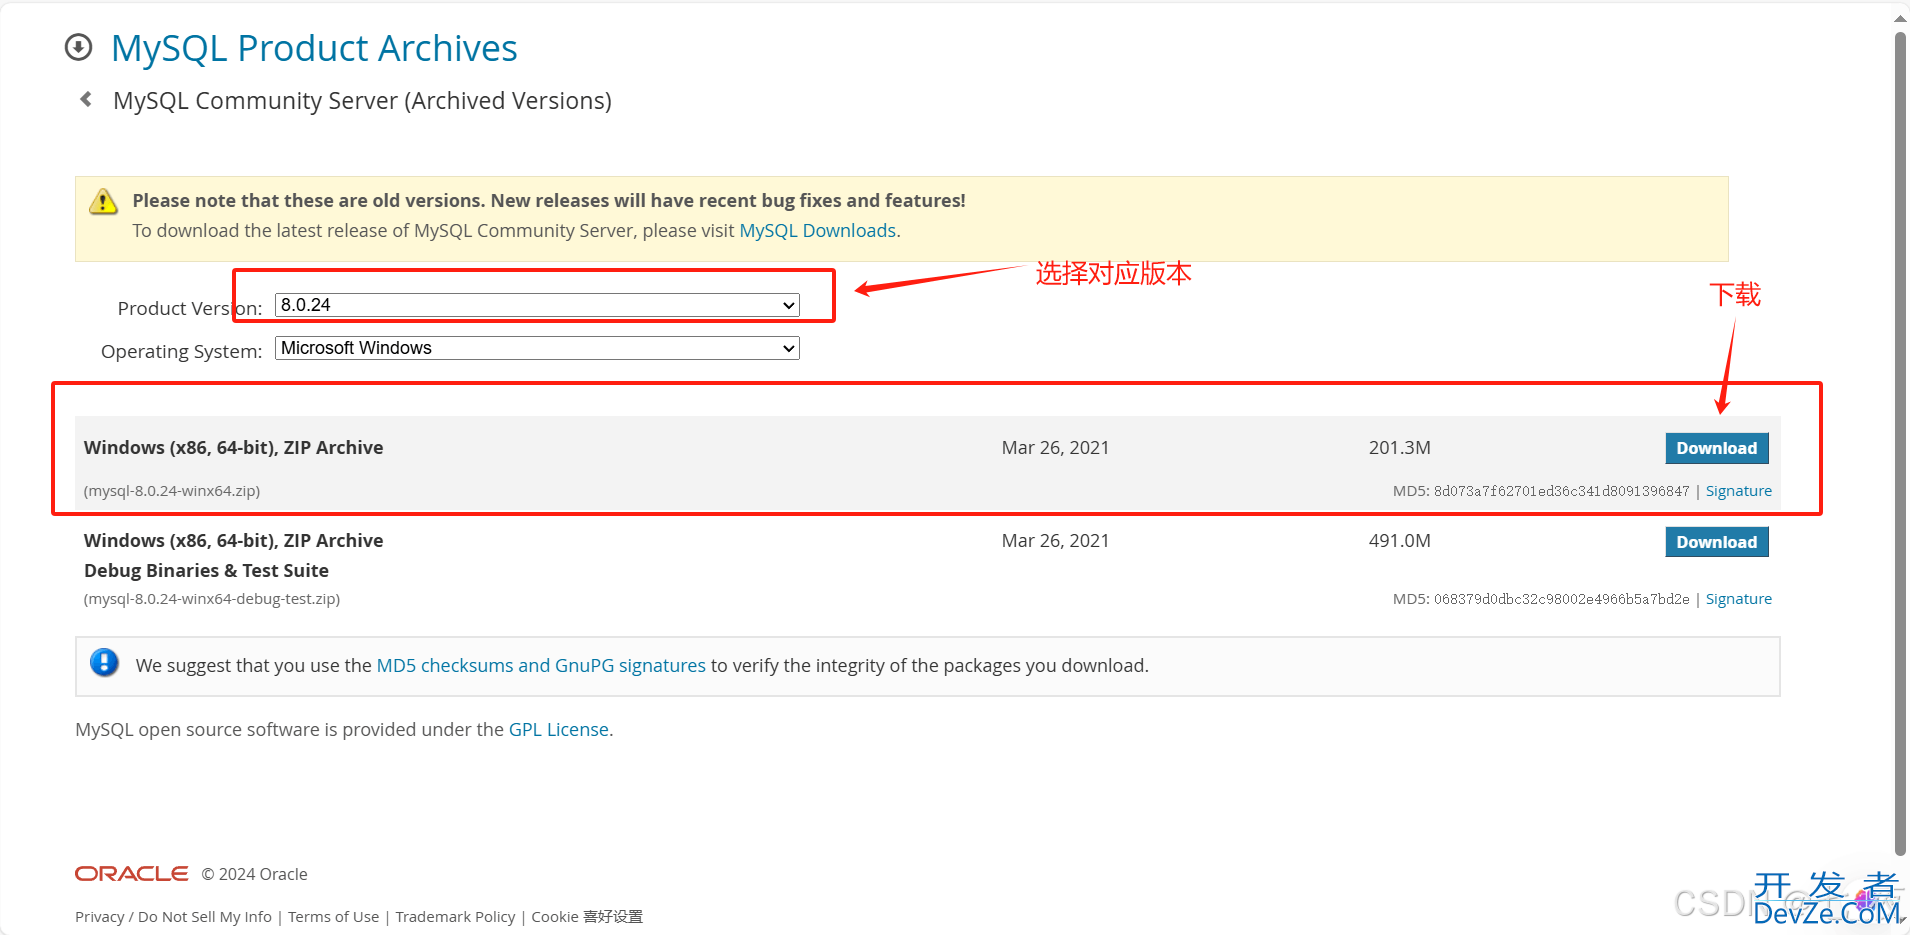The width and height of the screenshot is (1910, 935).
Task: Click the blue information exclamation icon
Action: [104, 662]
